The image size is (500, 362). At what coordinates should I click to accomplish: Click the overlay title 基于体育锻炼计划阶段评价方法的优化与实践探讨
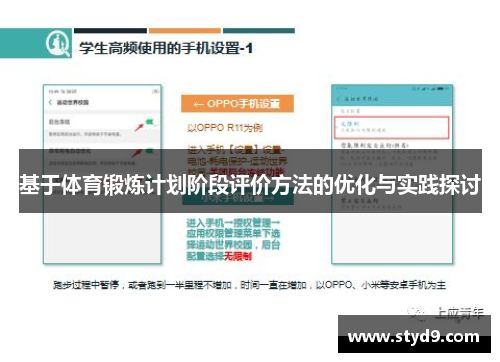[x=250, y=184]
